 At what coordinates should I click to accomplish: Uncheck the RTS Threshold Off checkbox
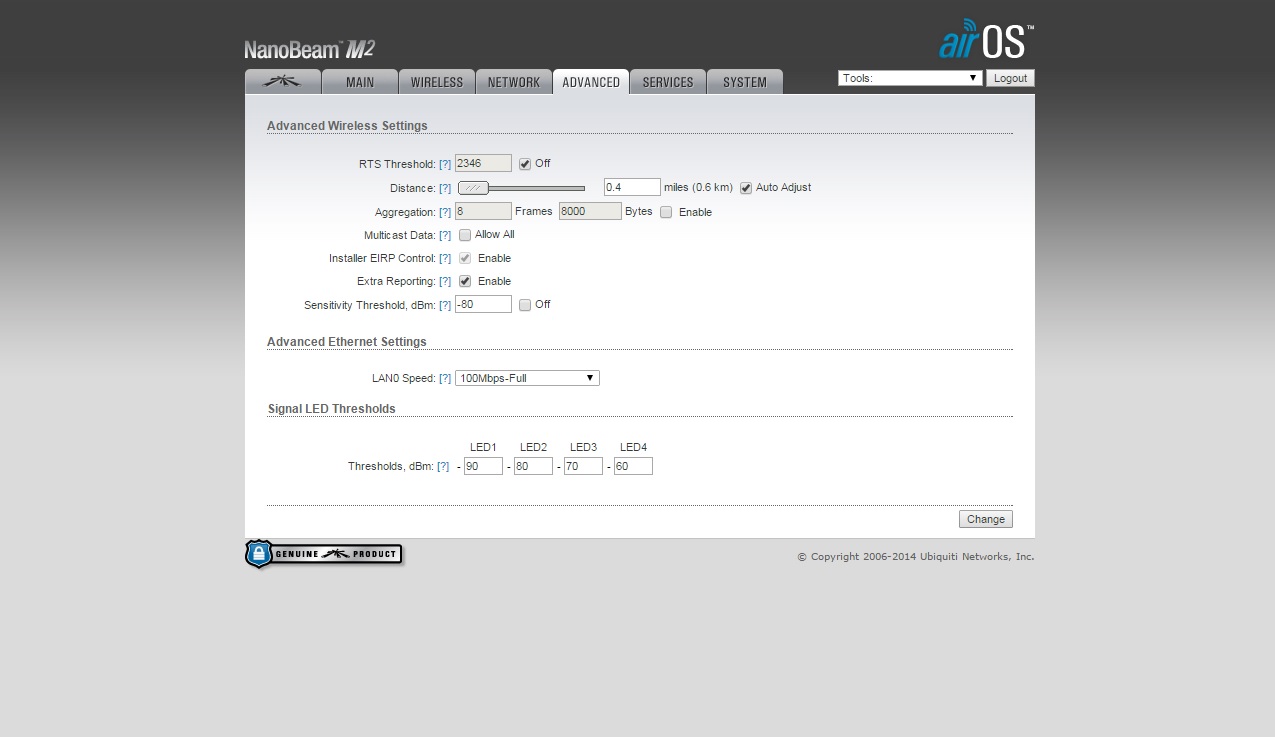(525, 164)
